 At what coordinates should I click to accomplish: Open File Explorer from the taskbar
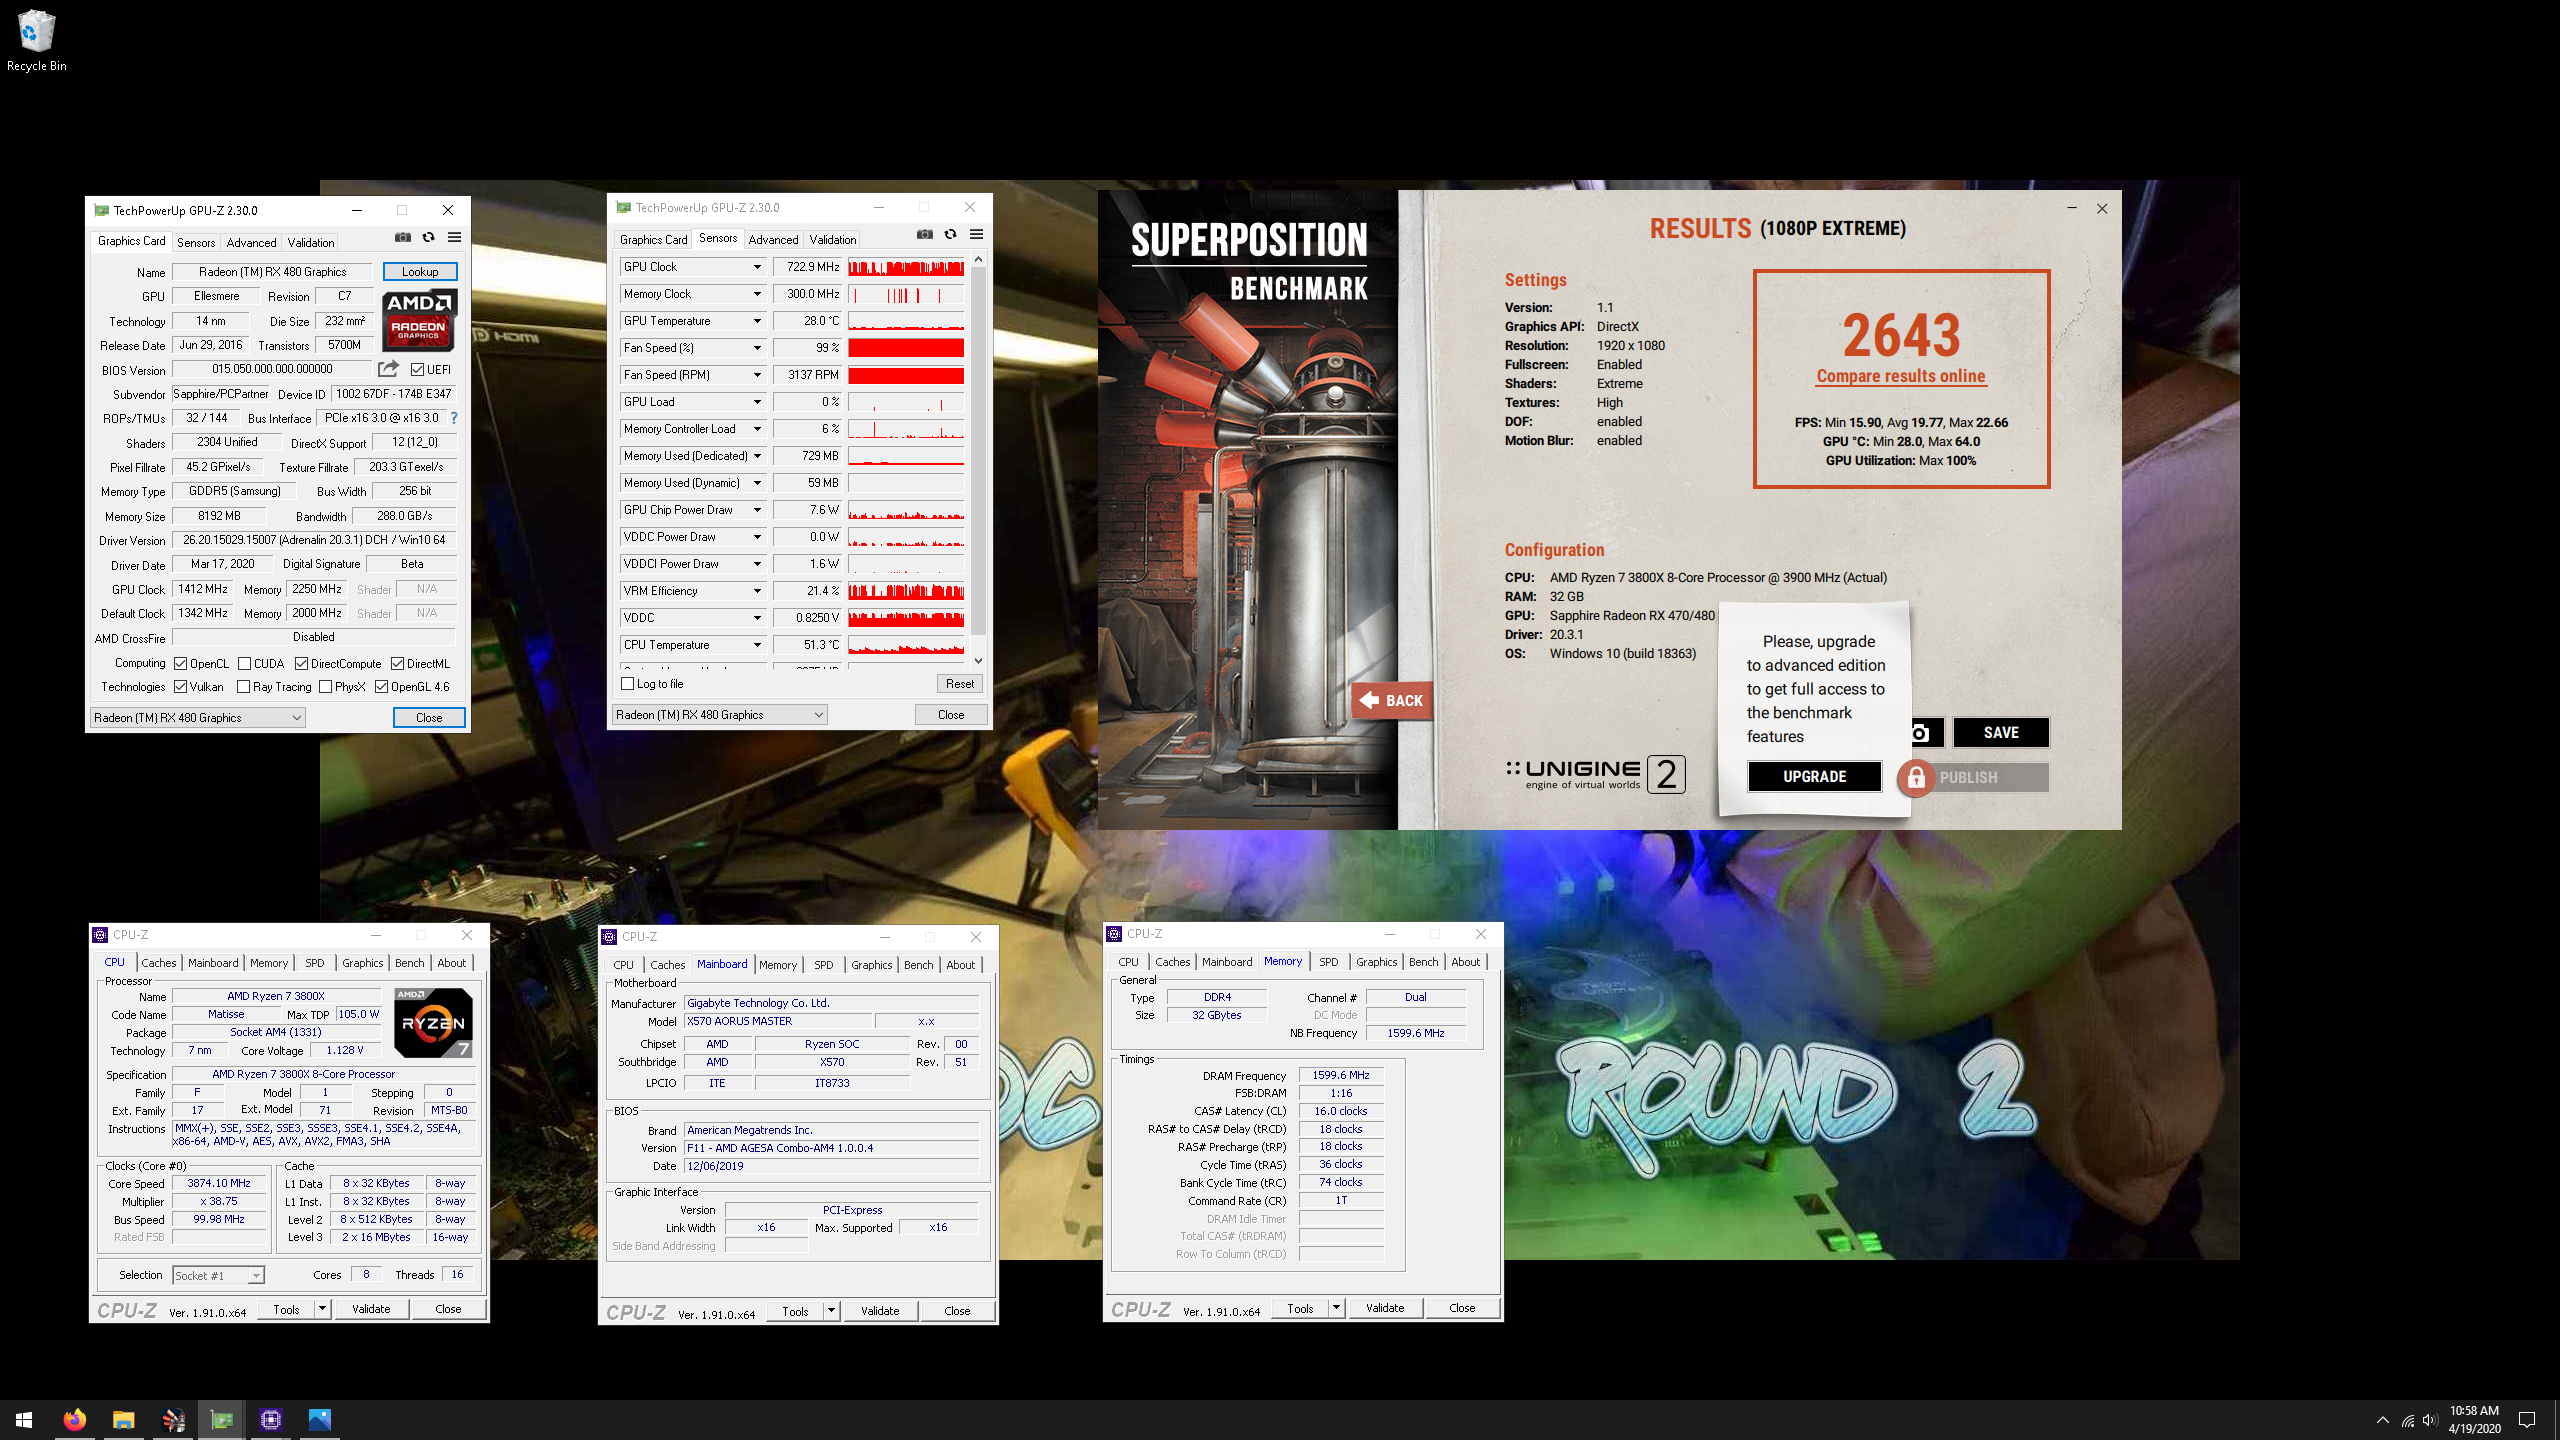123,1419
